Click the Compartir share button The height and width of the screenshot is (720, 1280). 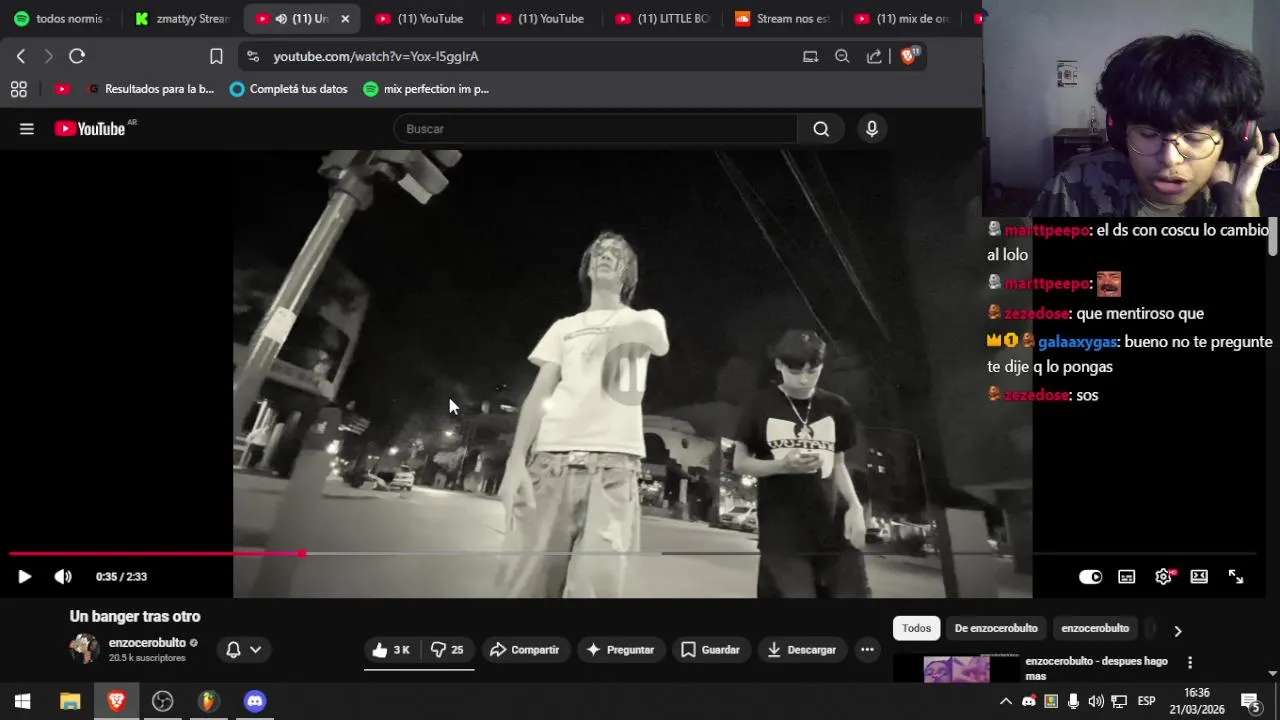[525, 650]
